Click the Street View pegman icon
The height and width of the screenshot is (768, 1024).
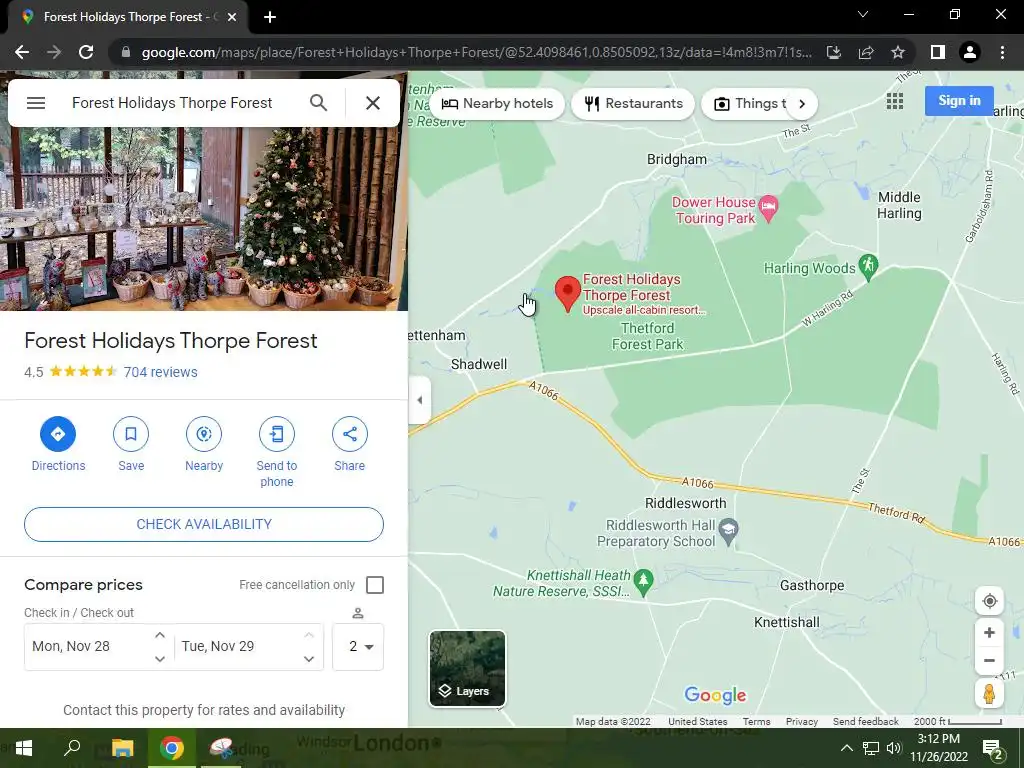989,693
